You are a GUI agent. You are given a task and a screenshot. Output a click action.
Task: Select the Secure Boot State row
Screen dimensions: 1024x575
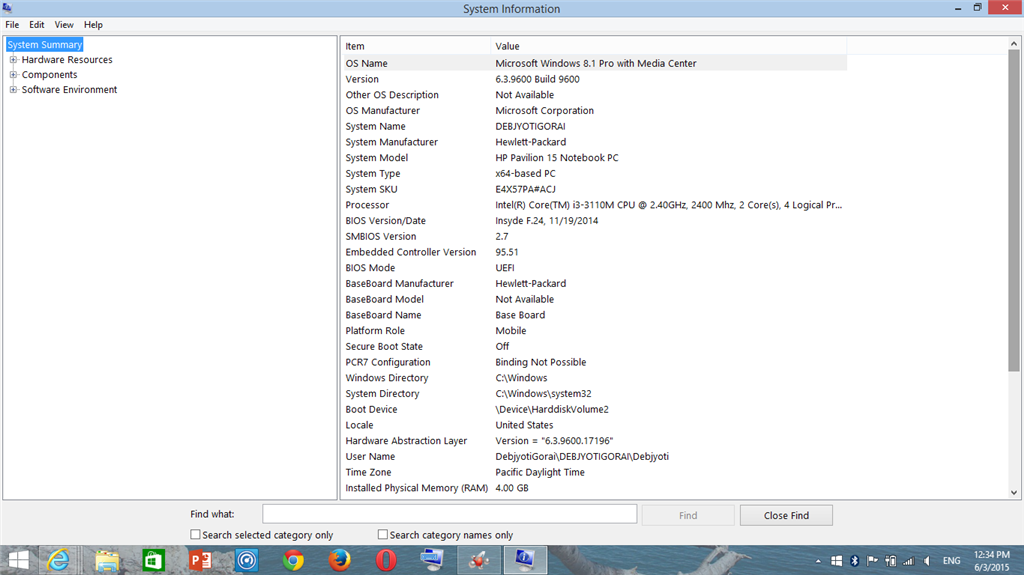coord(594,346)
